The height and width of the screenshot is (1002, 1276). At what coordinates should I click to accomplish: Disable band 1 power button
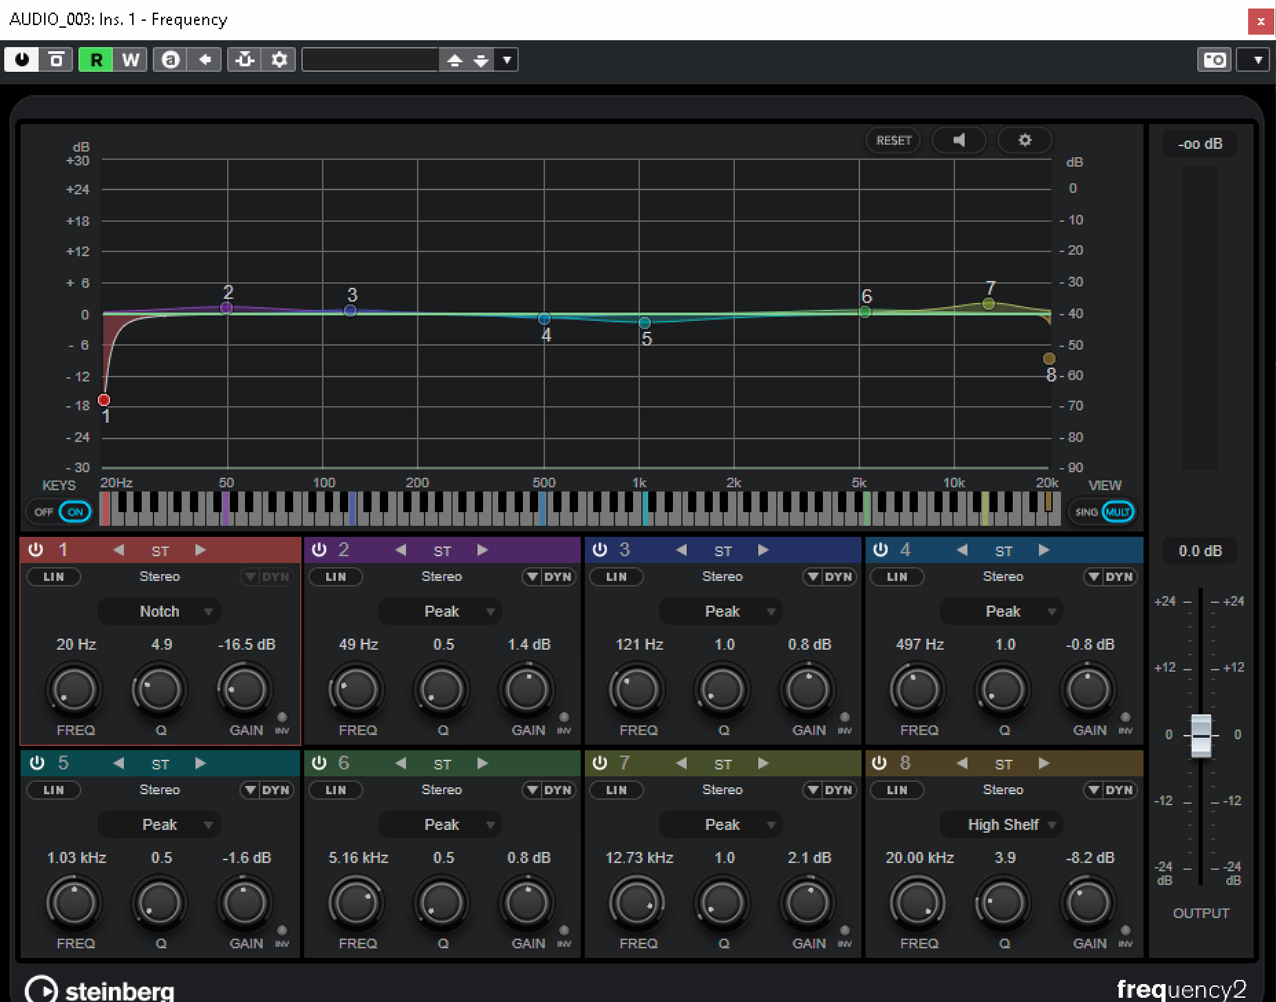point(36,550)
